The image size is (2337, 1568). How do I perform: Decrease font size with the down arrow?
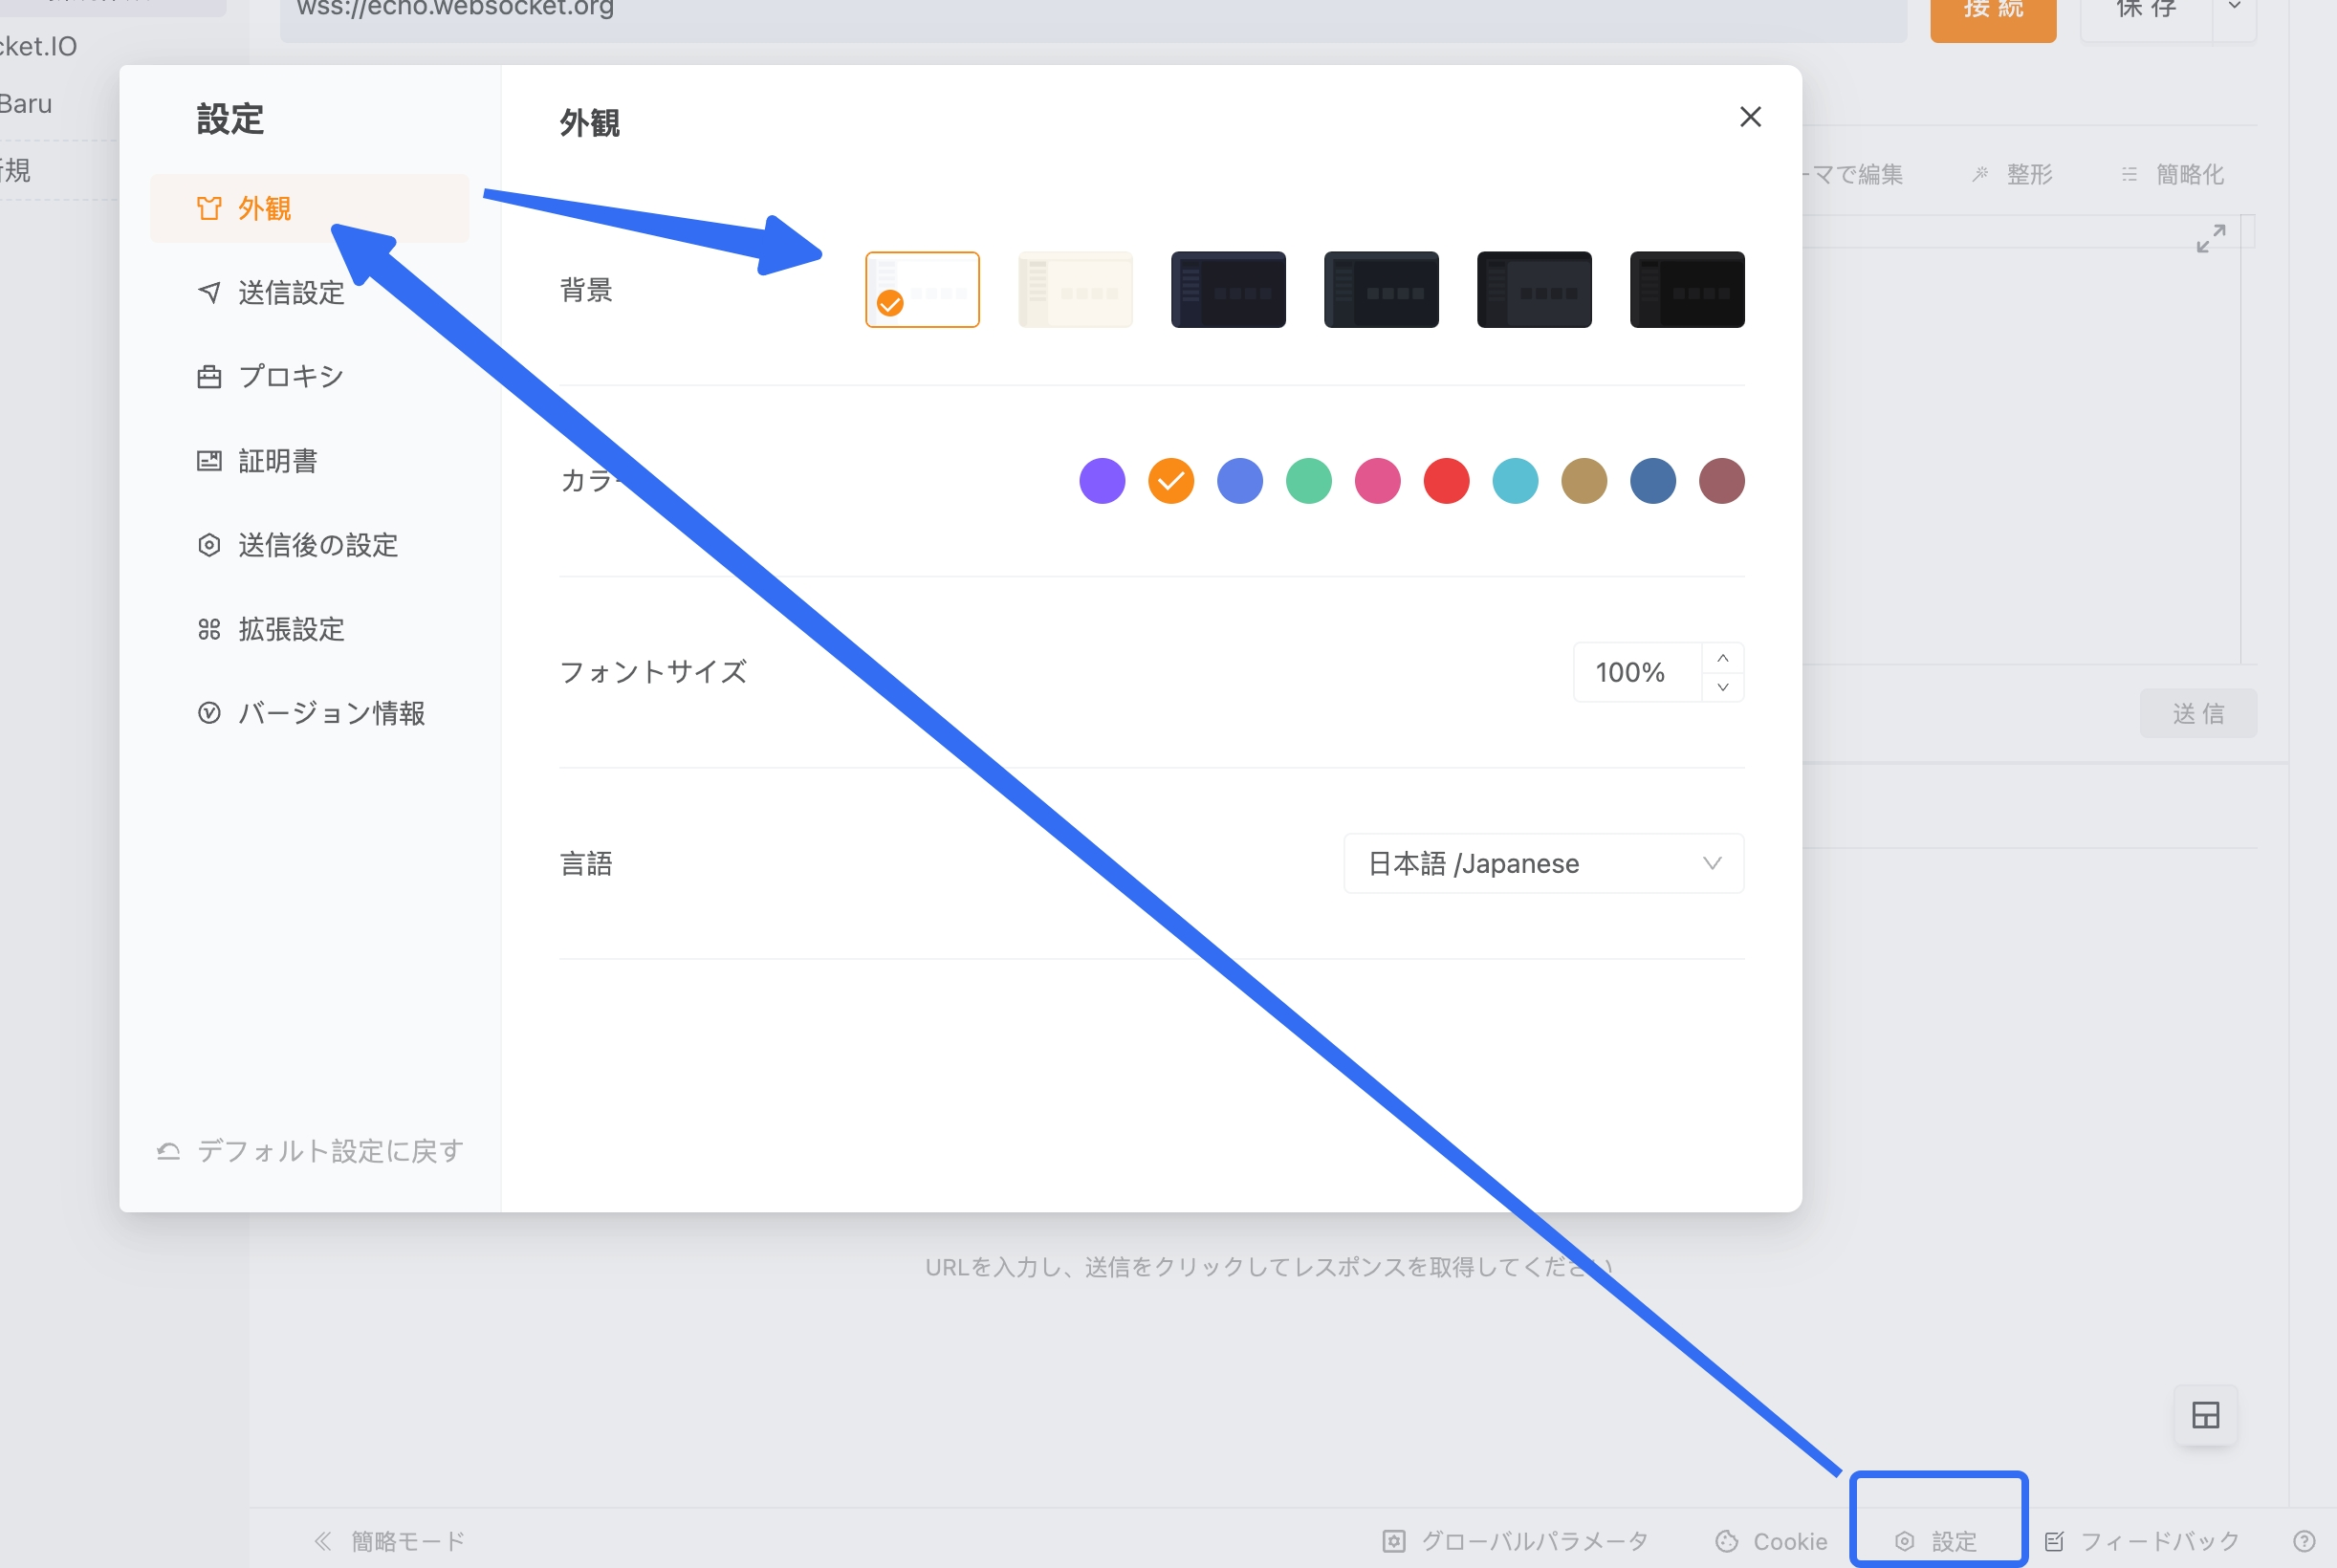[x=1723, y=687]
